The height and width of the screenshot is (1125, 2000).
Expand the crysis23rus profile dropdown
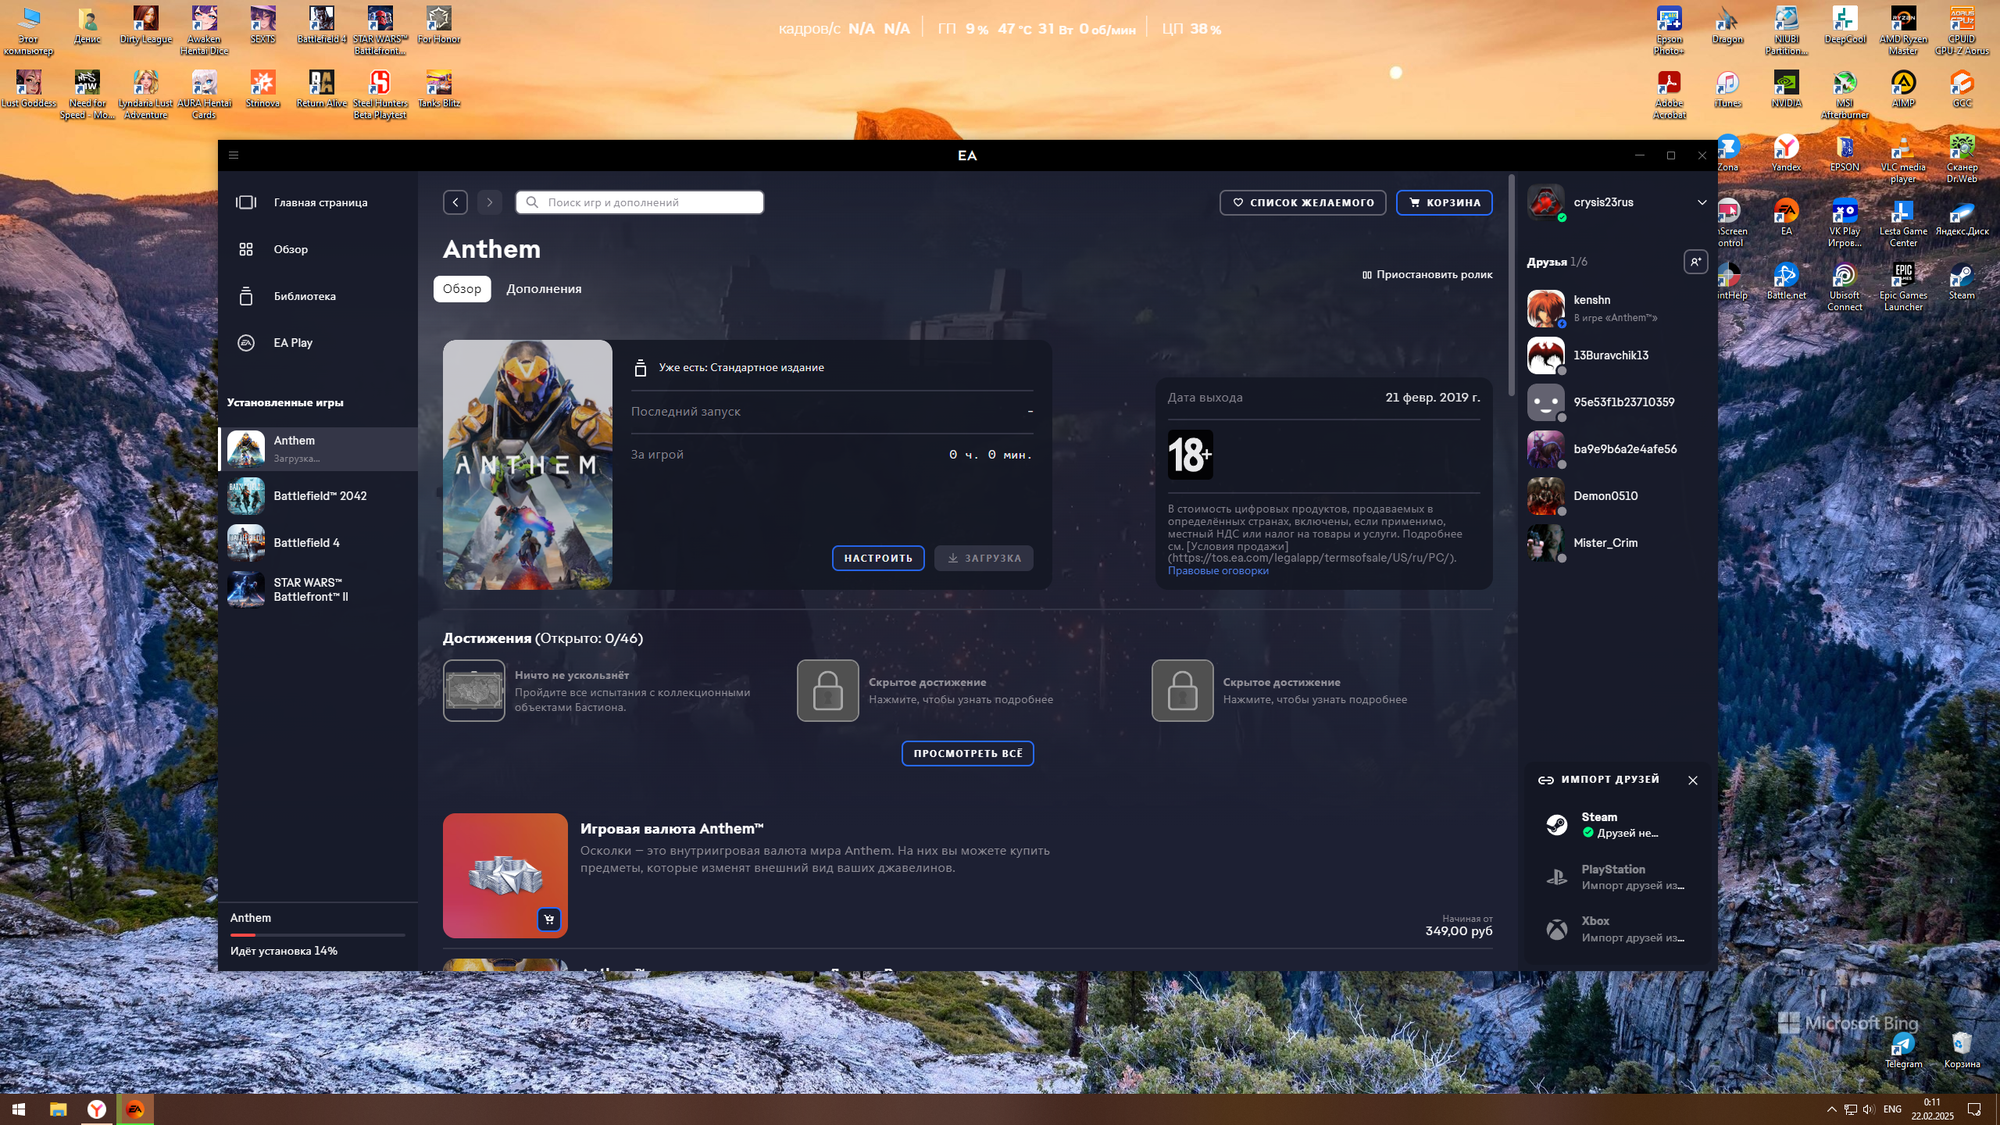click(1701, 202)
